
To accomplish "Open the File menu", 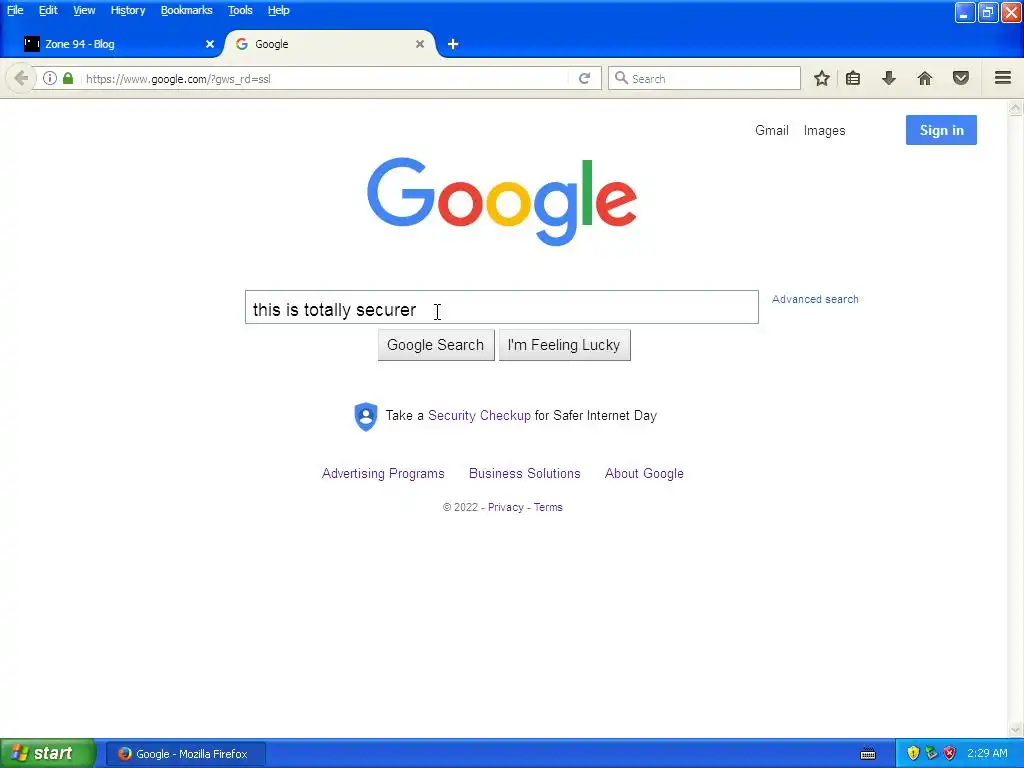I will (x=15, y=10).
